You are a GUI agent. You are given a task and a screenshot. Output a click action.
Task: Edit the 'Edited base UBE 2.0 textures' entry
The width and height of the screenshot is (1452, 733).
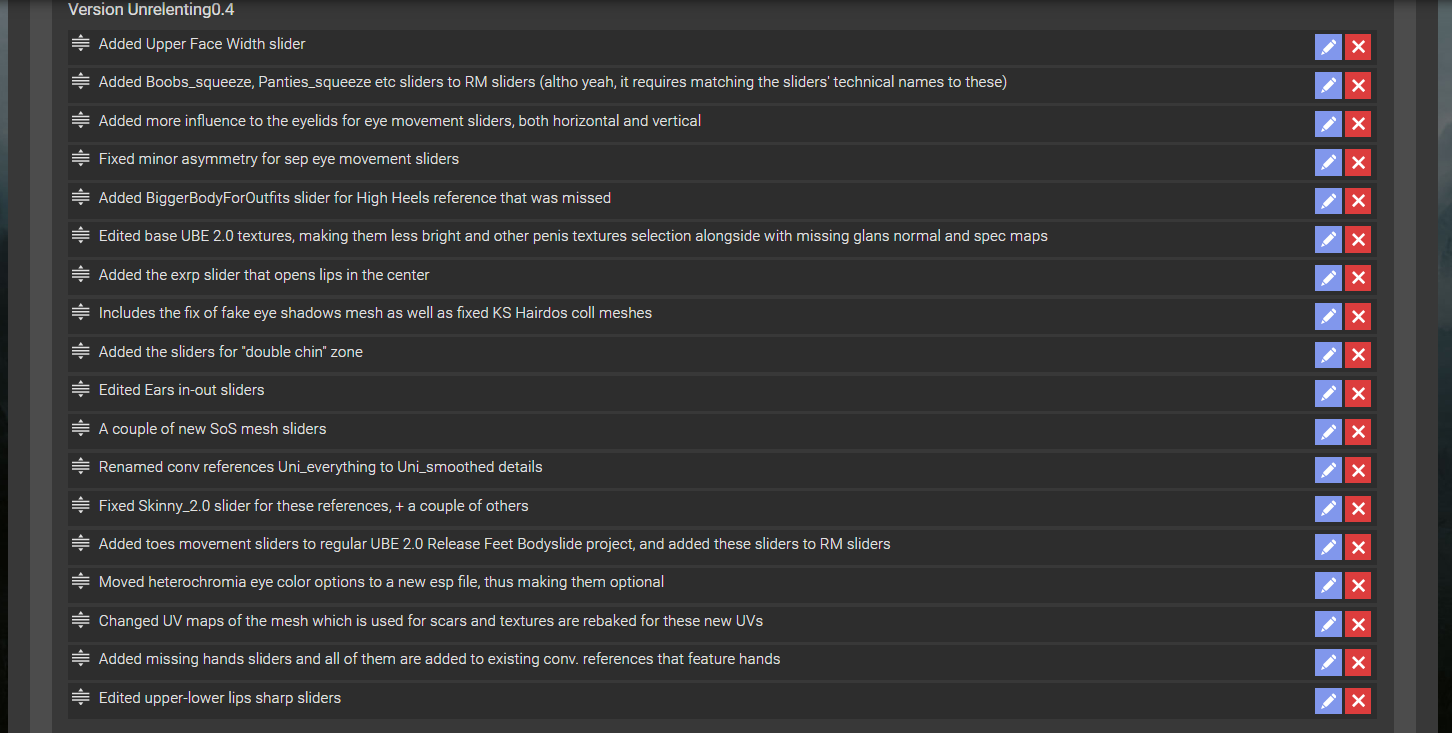1327,239
